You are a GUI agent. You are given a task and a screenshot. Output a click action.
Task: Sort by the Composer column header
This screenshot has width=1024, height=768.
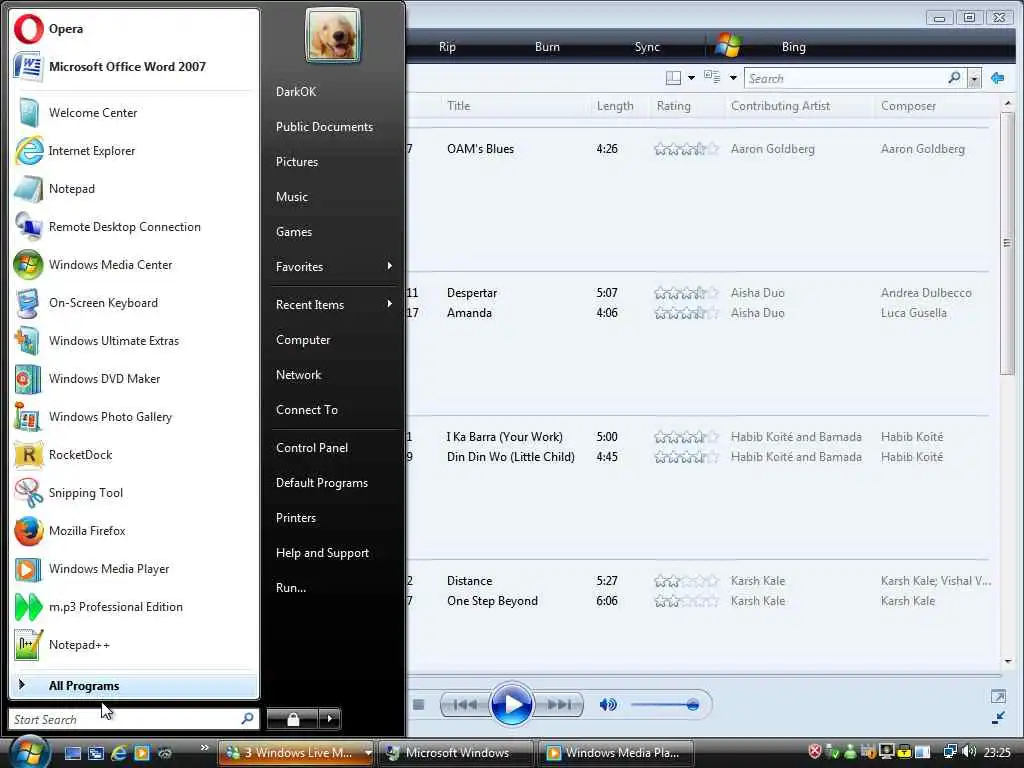908,106
